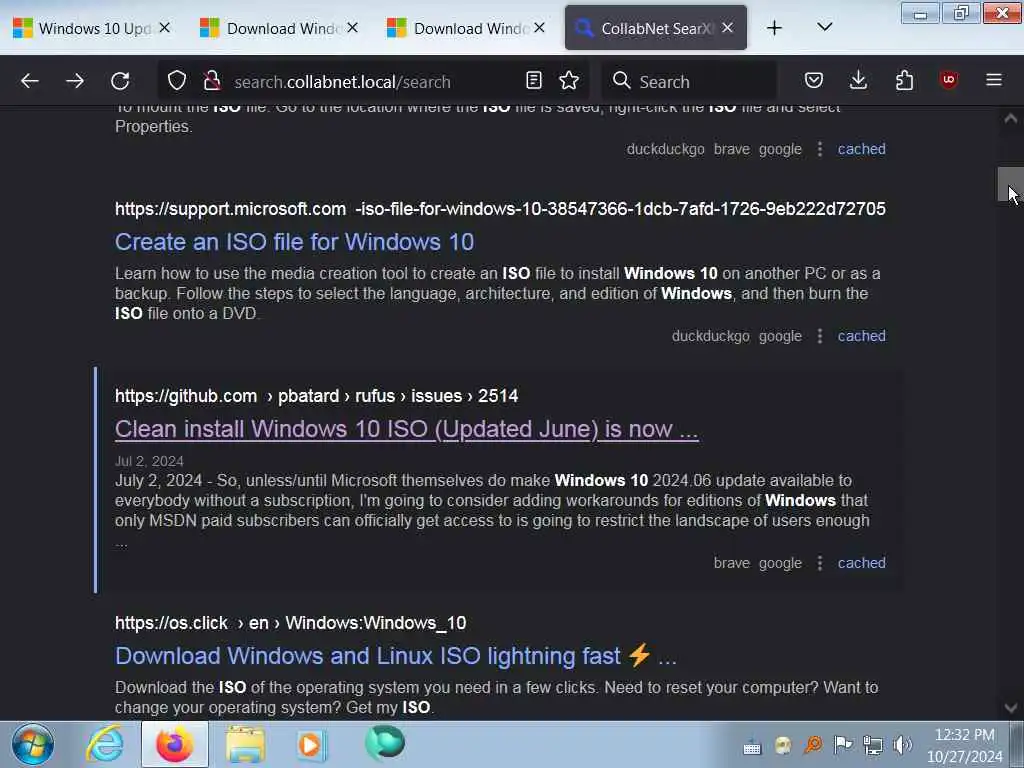The width and height of the screenshot is (1024, 768).
Task: Expand options dots for the topmost result
Action: [x=820, y=149]
